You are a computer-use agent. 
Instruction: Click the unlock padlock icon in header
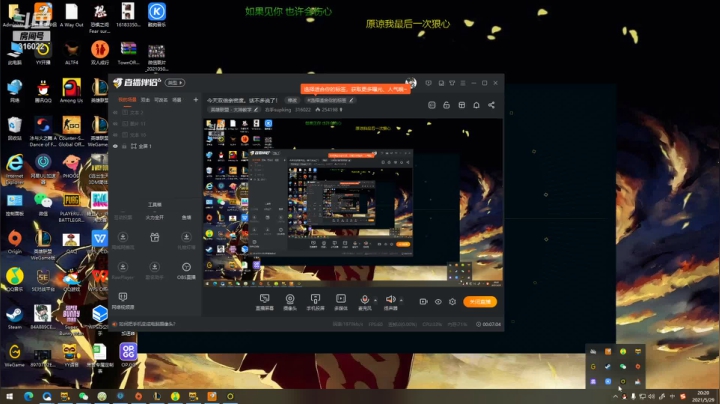point(446,105)
